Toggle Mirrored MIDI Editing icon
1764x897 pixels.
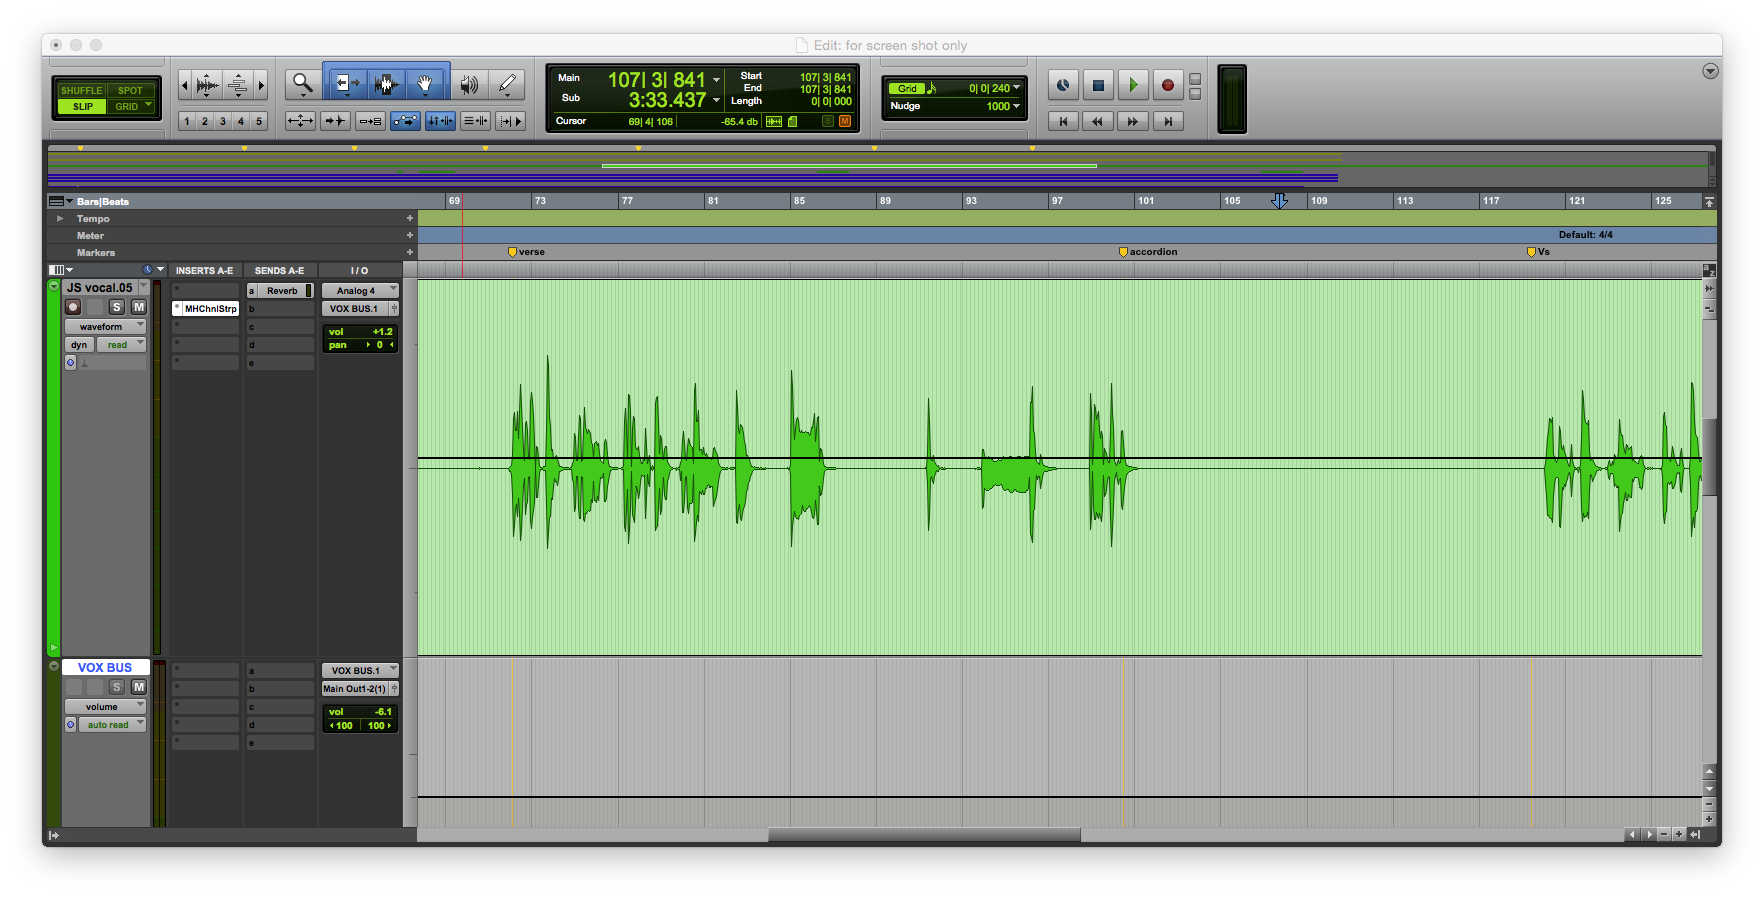pyautogui.click(x=370, y=121)
